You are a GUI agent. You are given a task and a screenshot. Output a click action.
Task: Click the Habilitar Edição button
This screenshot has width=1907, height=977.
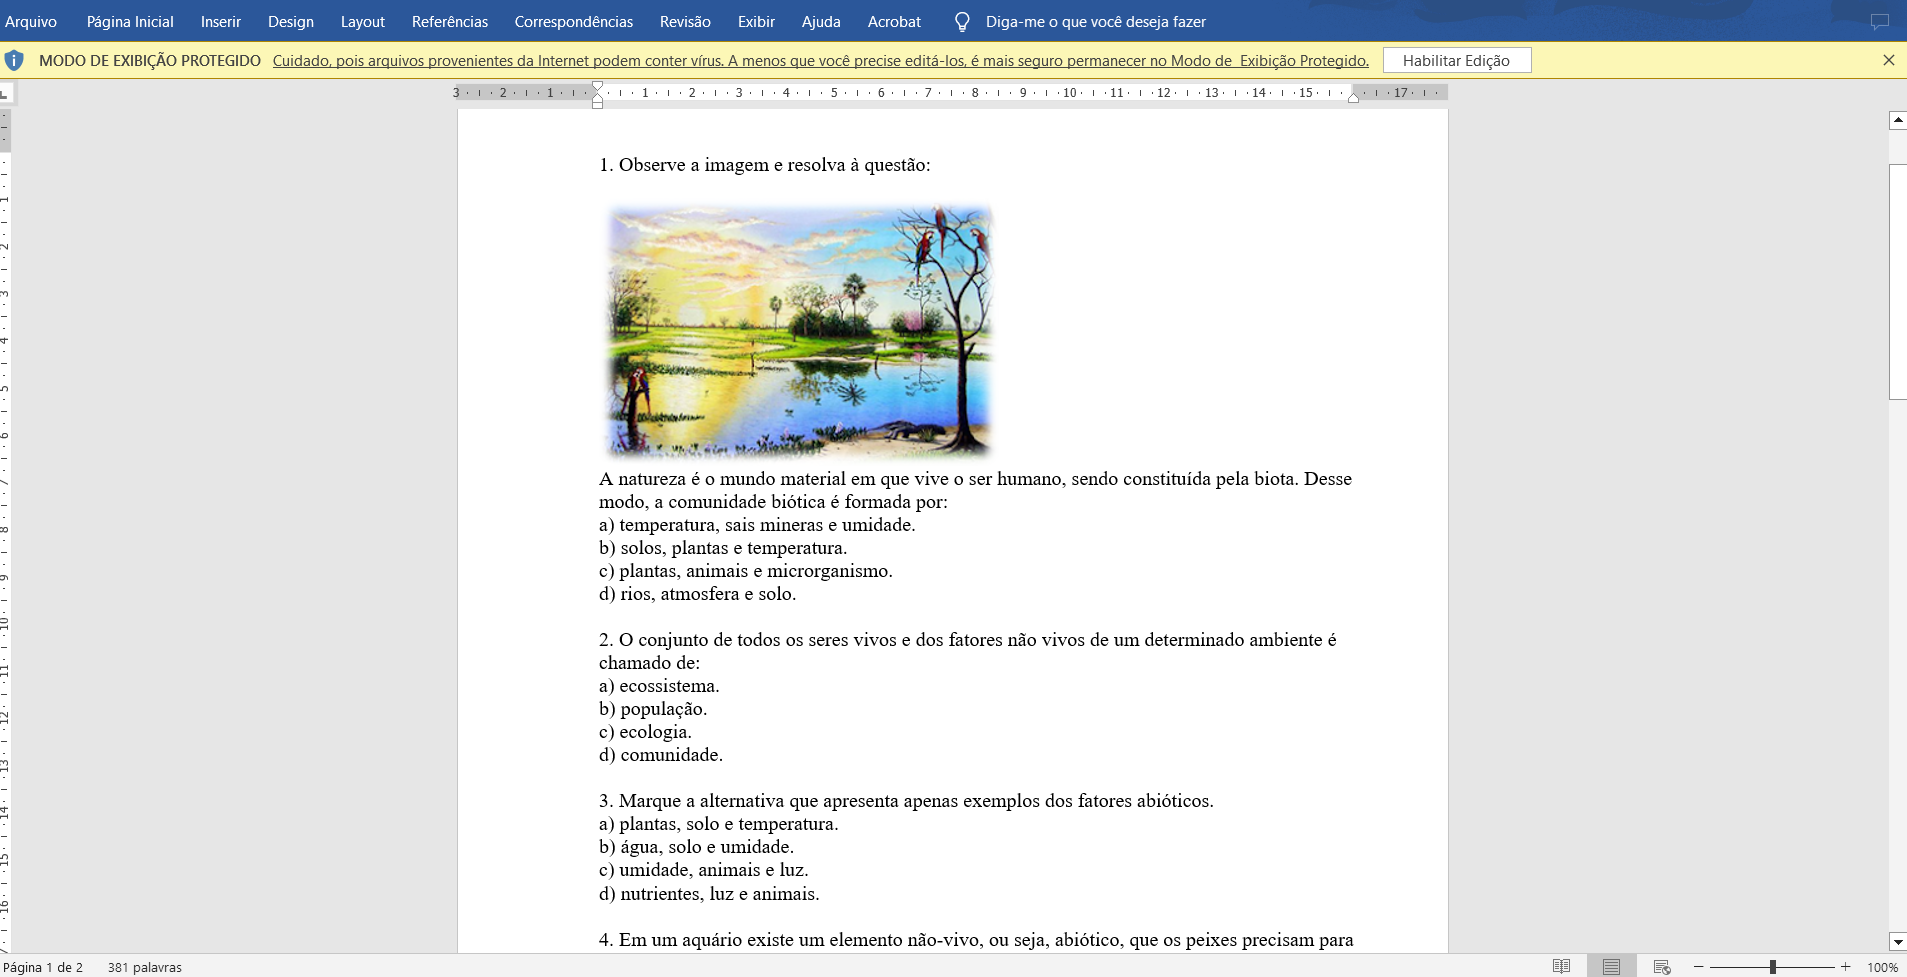coord(1457,60)
